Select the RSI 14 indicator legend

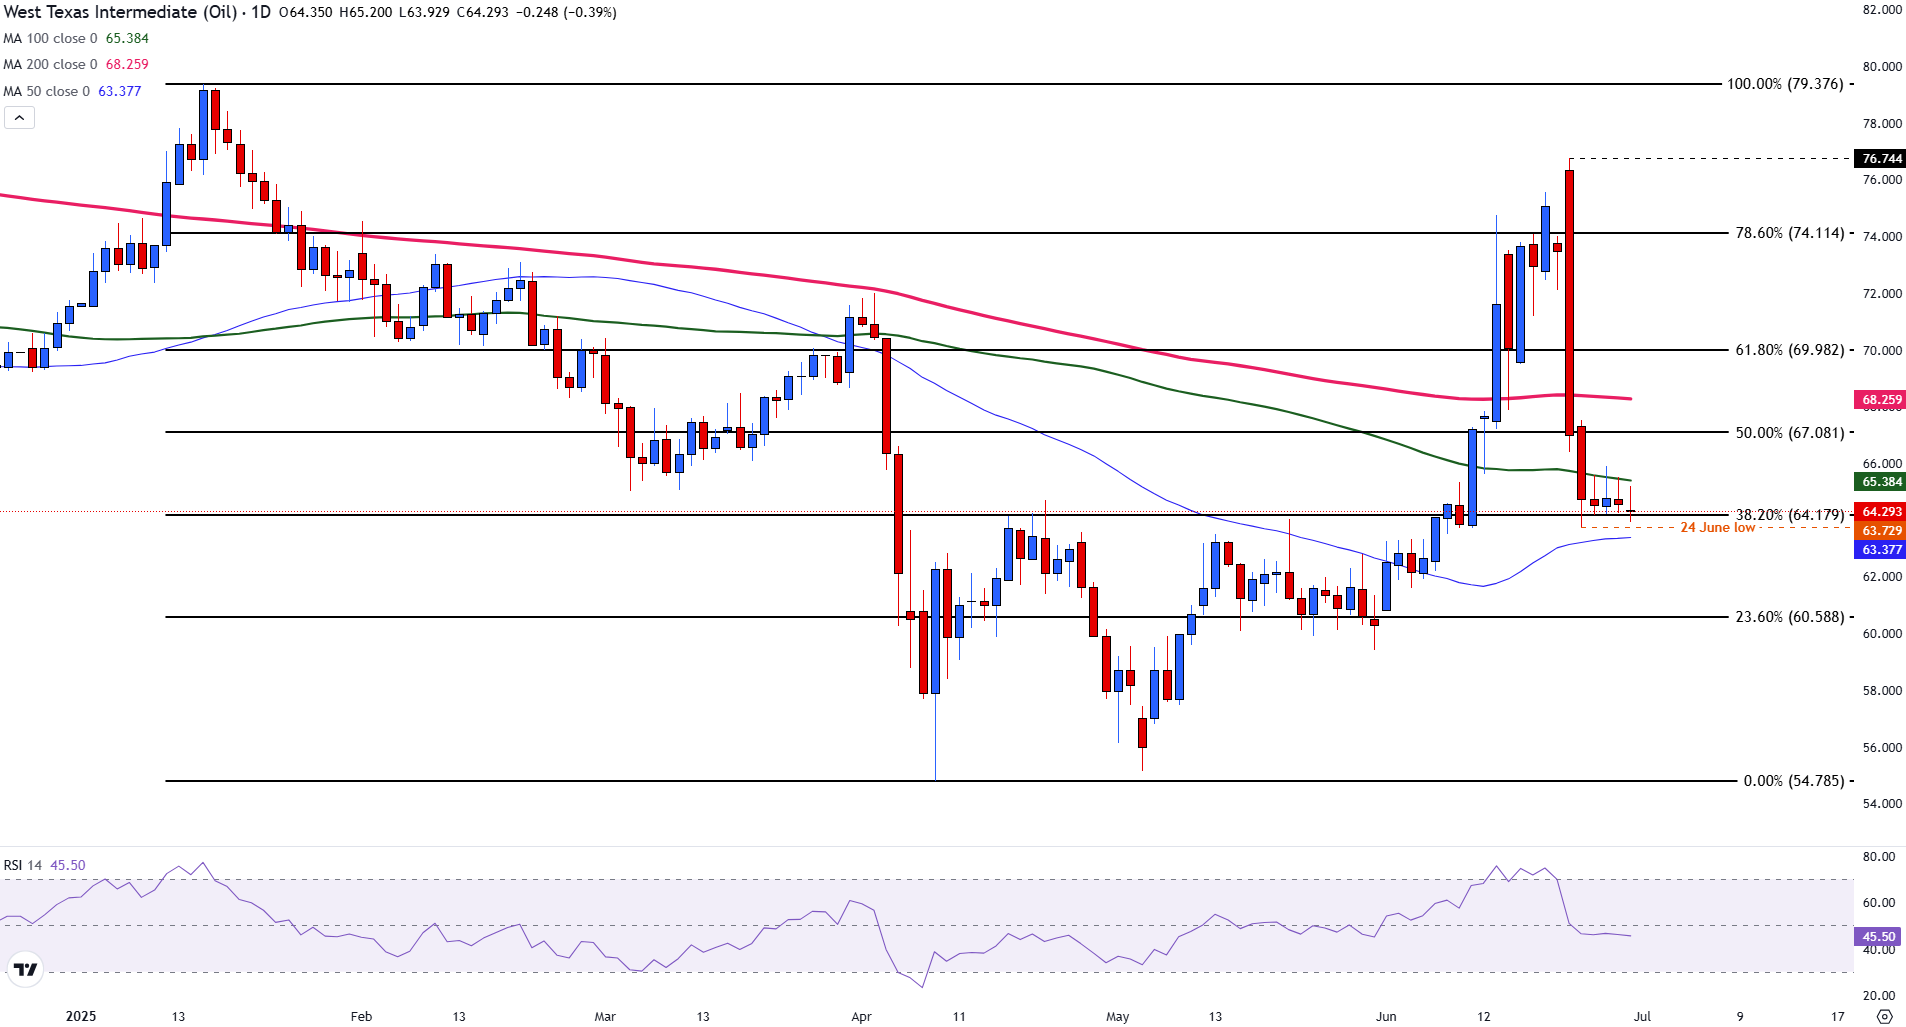44,865
